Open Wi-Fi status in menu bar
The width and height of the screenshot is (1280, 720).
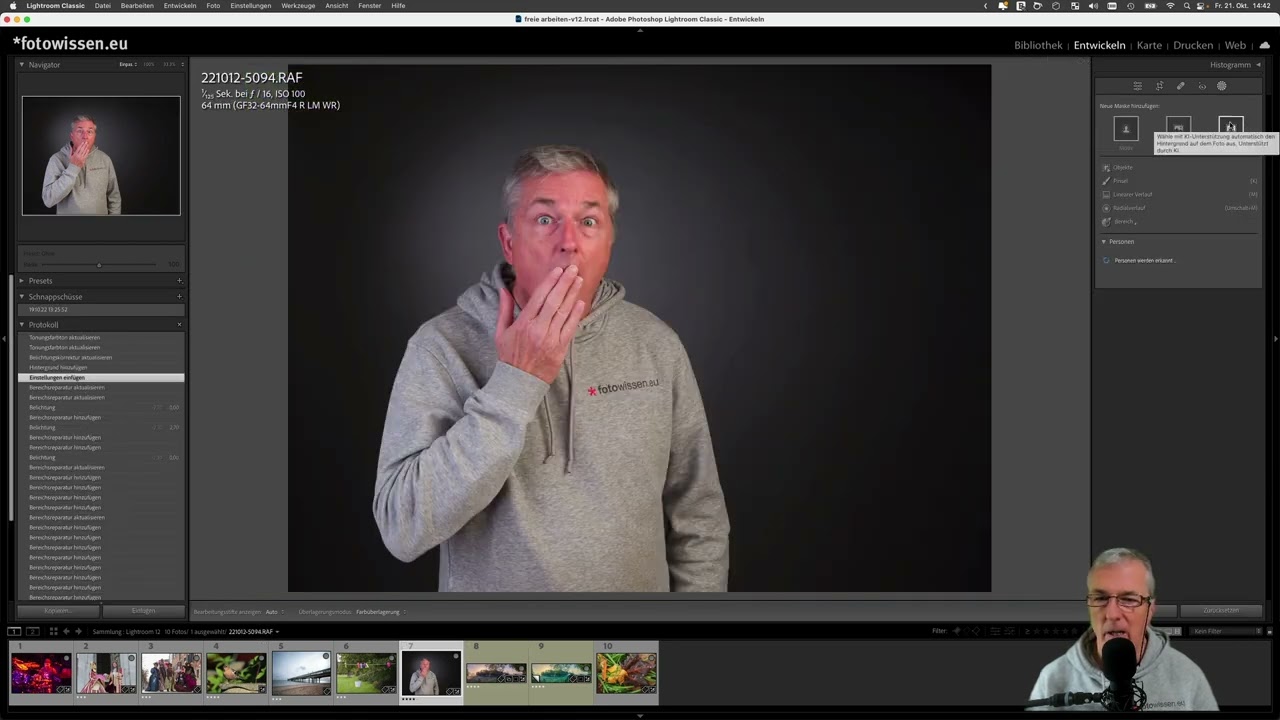click(x=1170, y=6)
